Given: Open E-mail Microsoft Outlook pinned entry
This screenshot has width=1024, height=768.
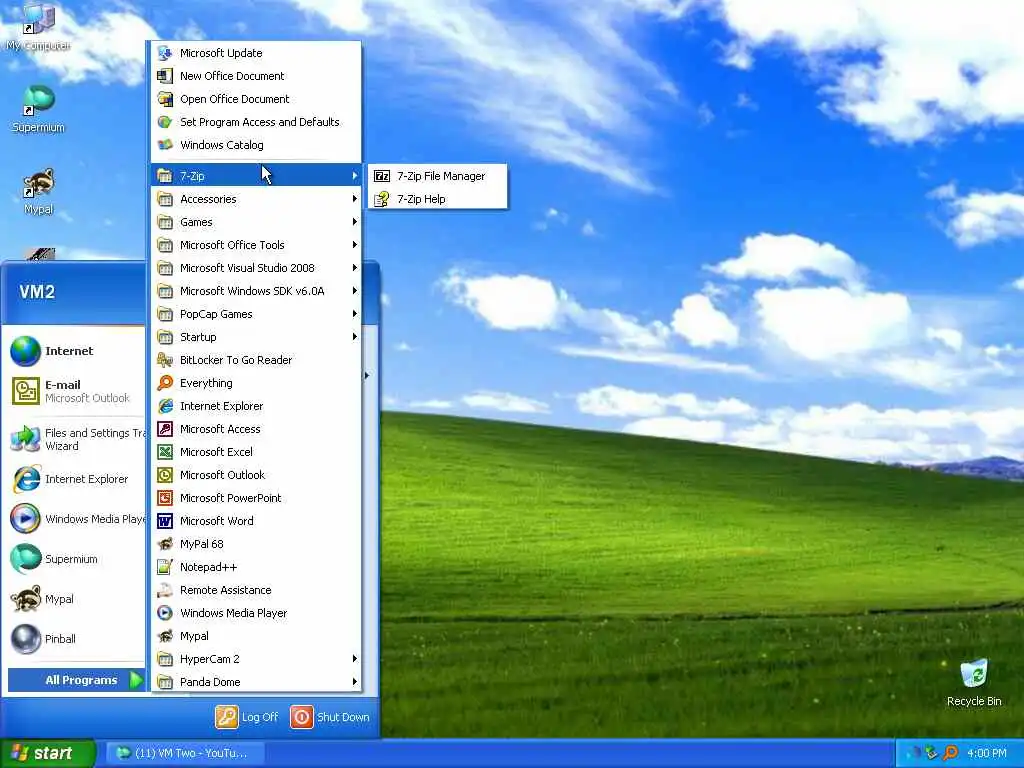Looking at the screenshot, I should (76, 391).
